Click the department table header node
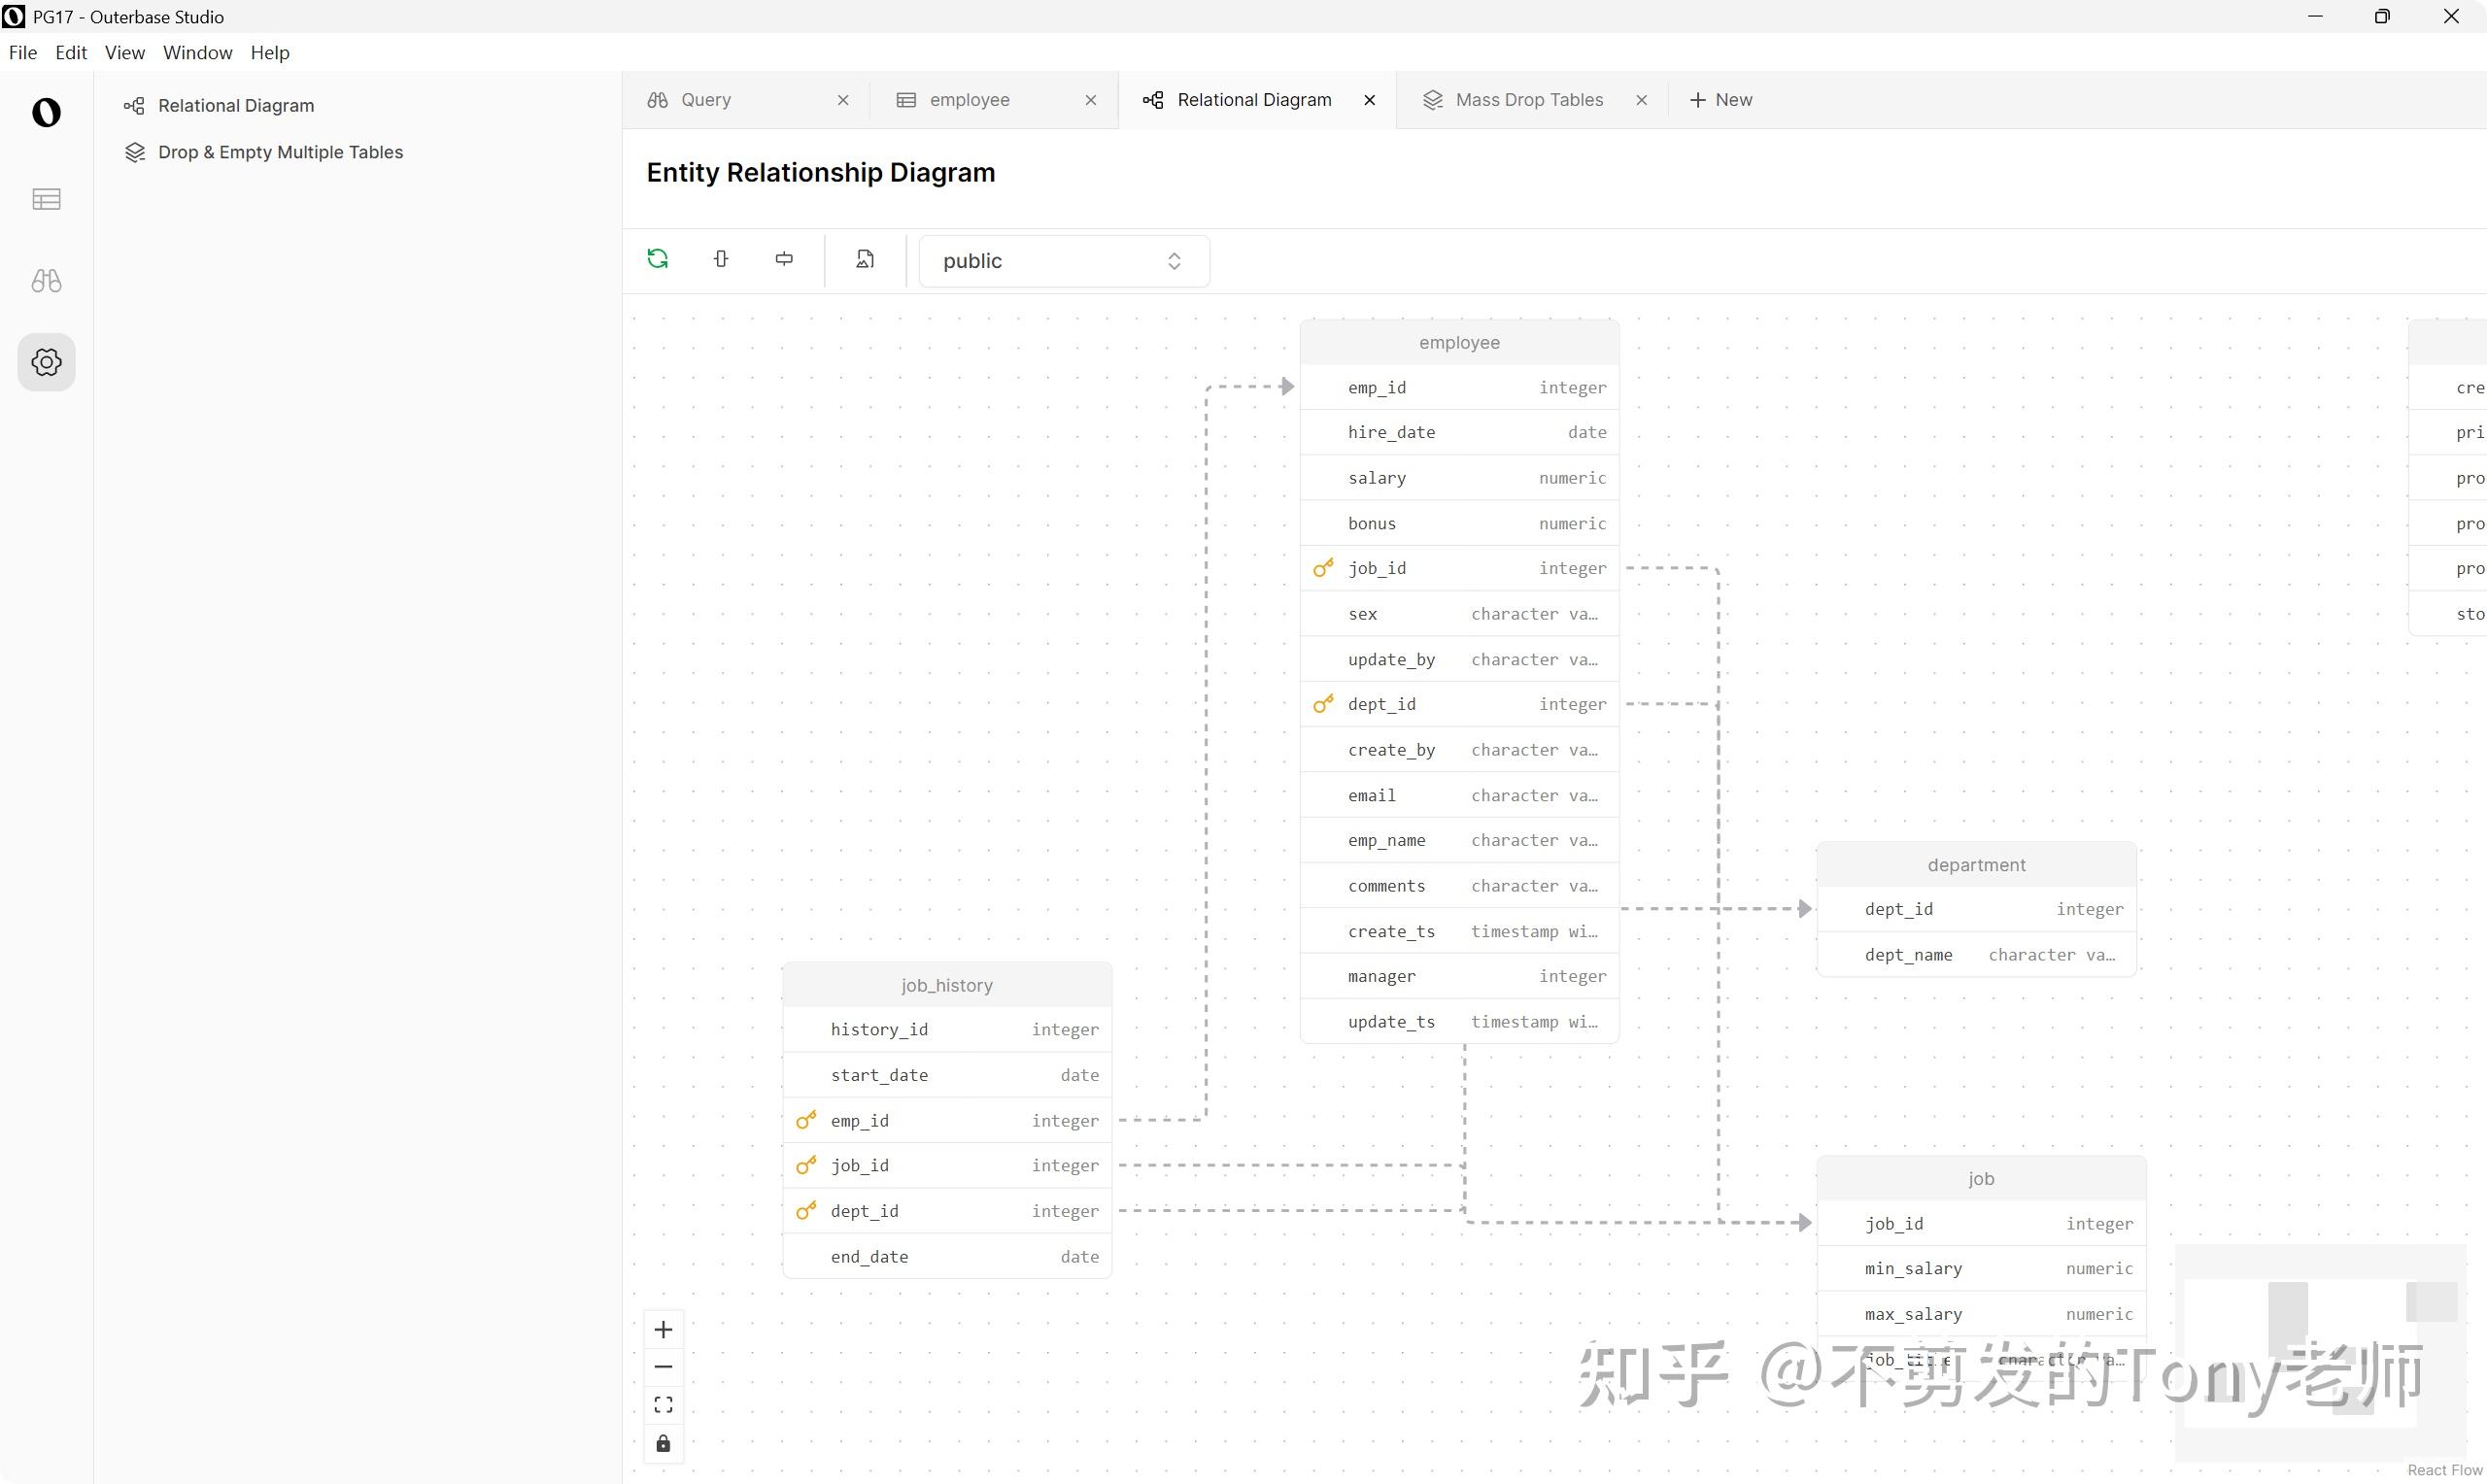The image size is (2487, 1484). 1976,865
